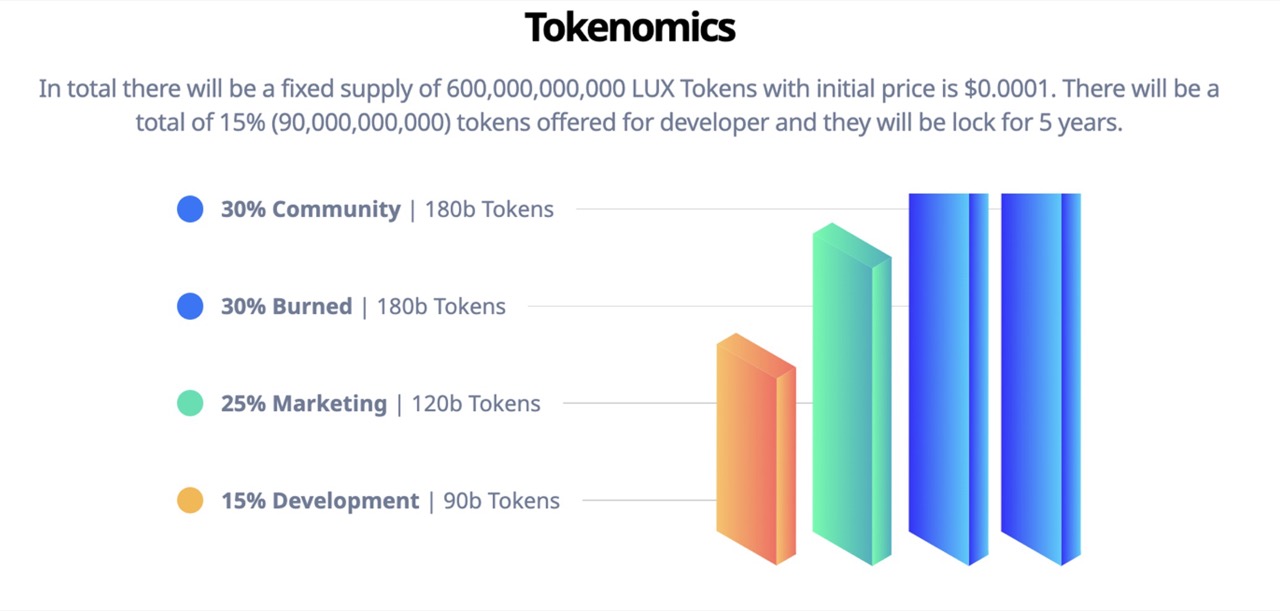Click the "90b Tokens" text
Viewport: 1280px width, 611px height.
pos(501,500)
